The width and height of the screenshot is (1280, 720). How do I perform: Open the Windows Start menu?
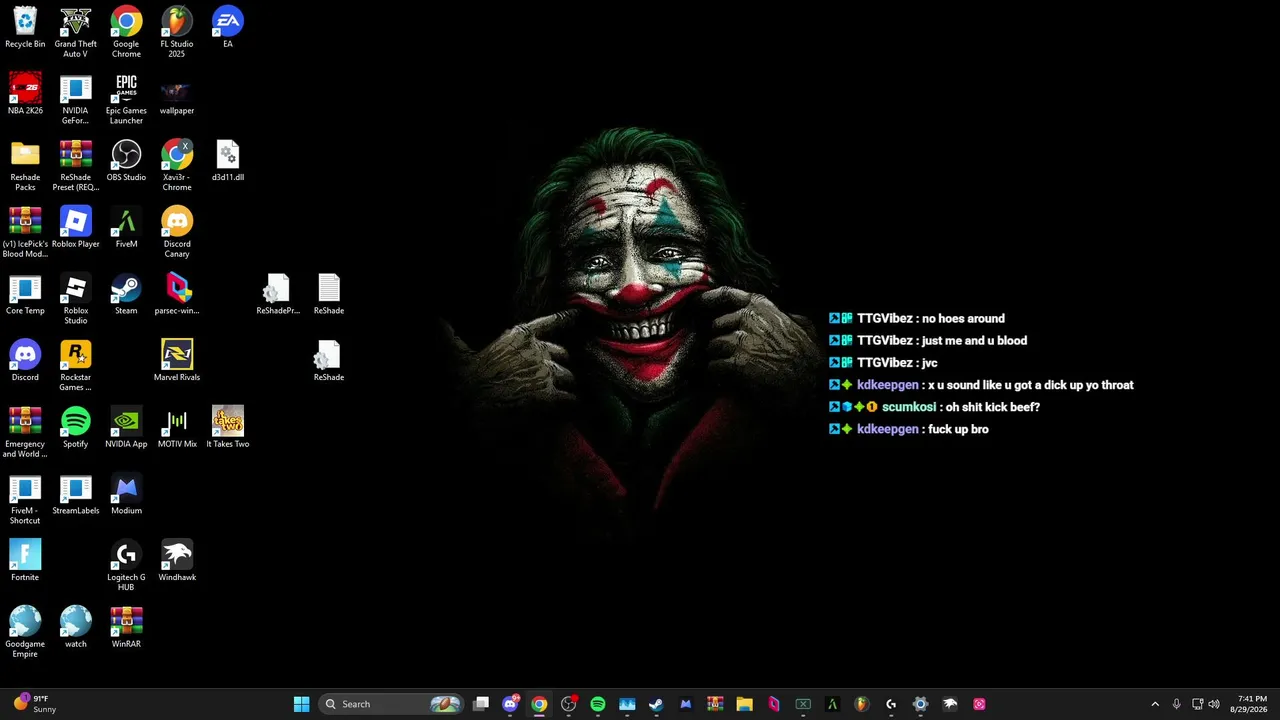coord(301,704)
